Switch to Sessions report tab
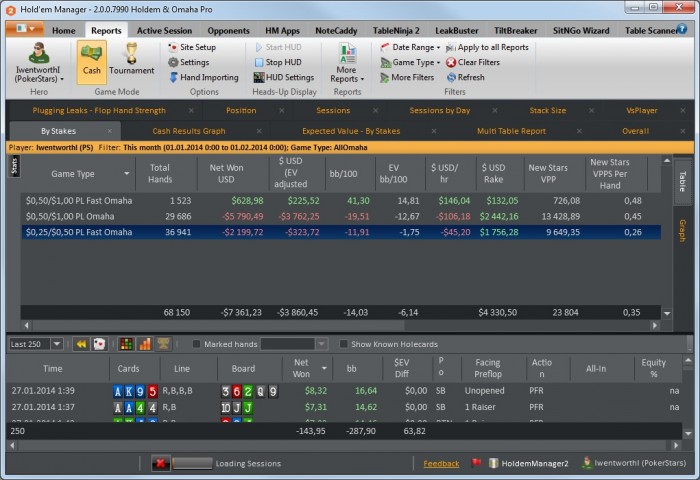The width and height of the screenshot is (700, 480). coord(333,111)
